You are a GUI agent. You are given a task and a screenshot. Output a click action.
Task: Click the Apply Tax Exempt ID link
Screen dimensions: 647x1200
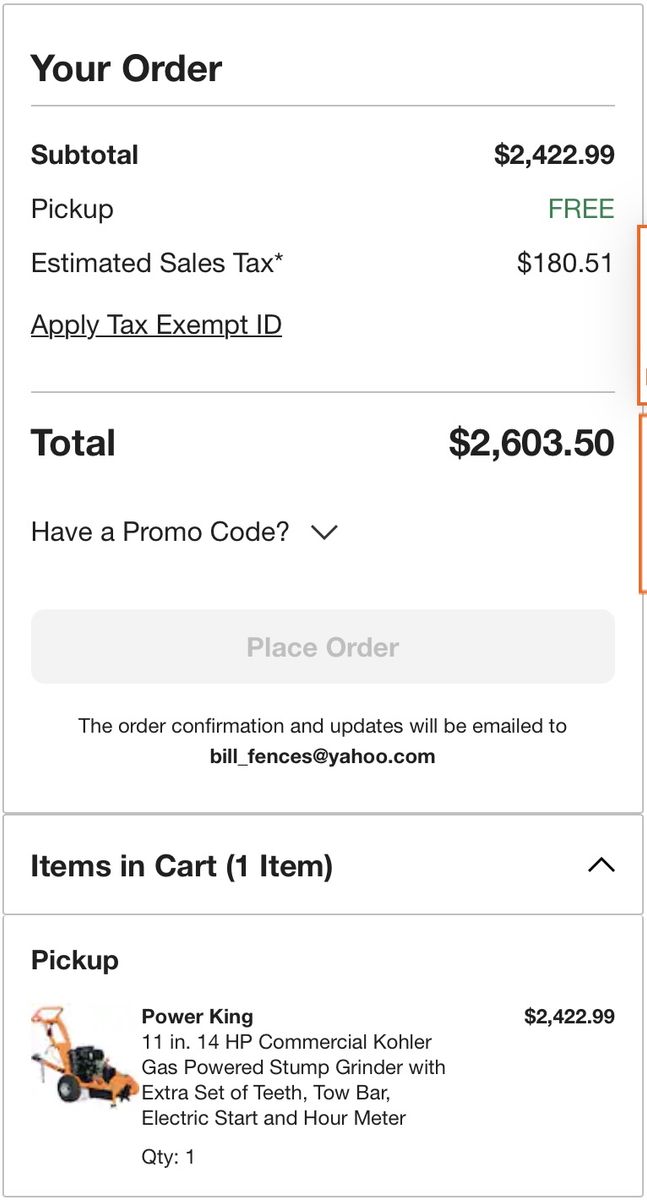pos(156,325)
